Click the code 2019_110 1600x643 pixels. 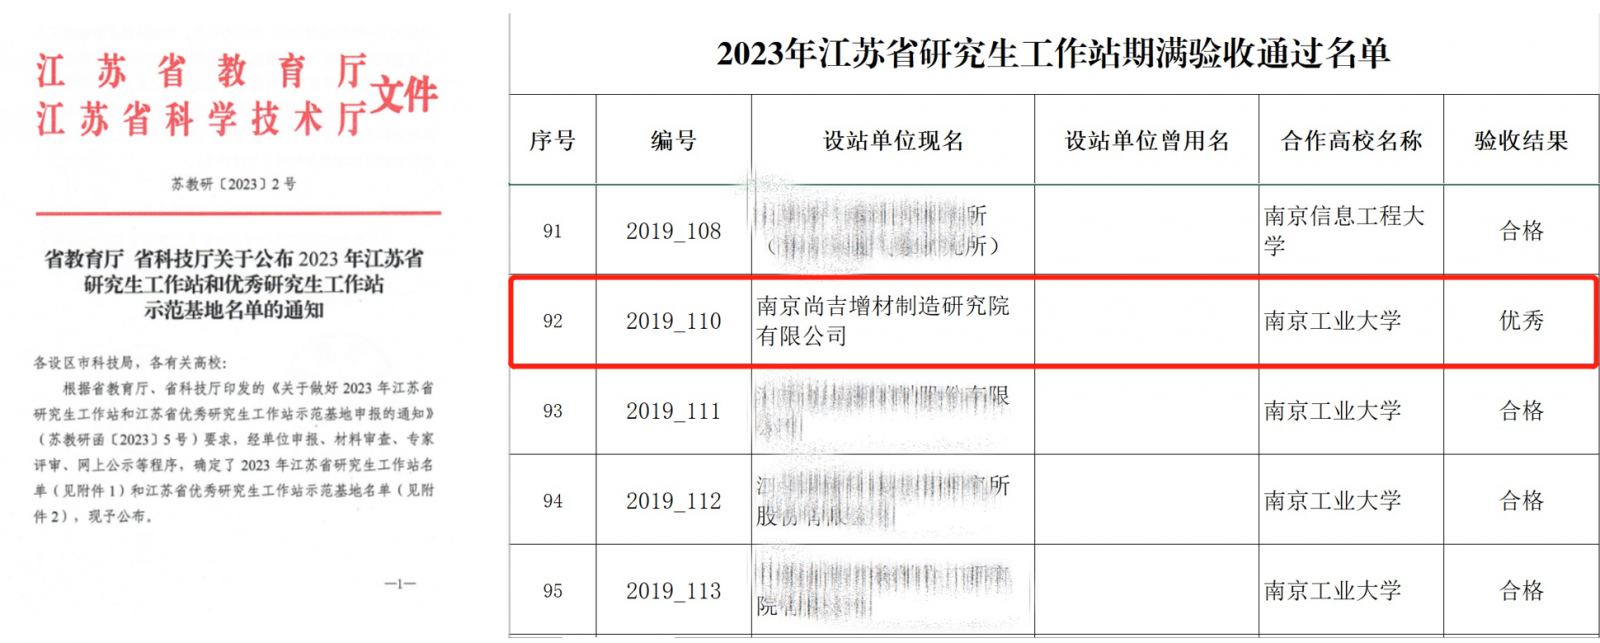[673, 321]
